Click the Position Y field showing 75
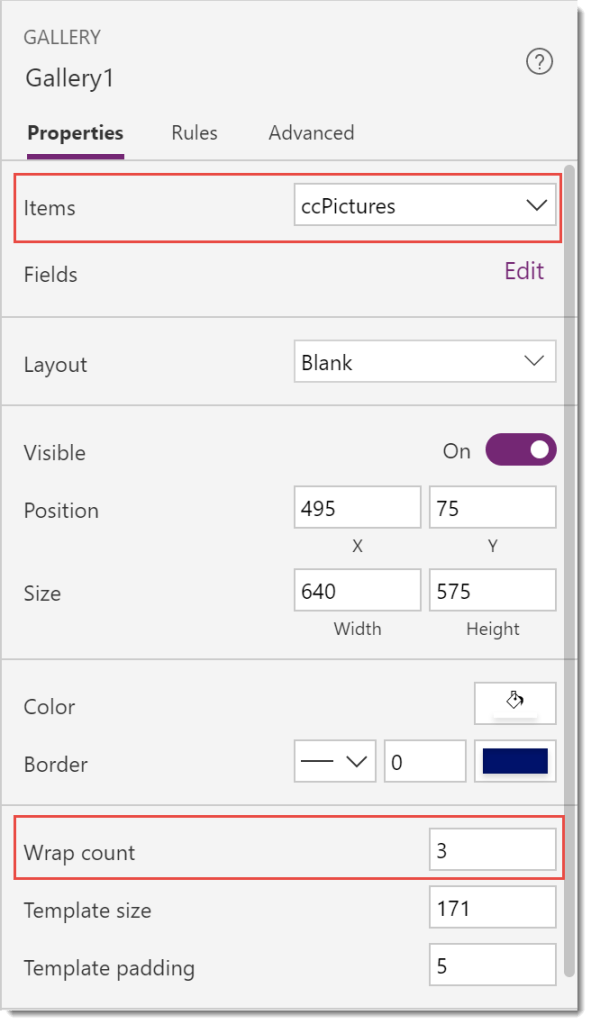The width and height of the screenshot is (591, 1024). [492, 507]
